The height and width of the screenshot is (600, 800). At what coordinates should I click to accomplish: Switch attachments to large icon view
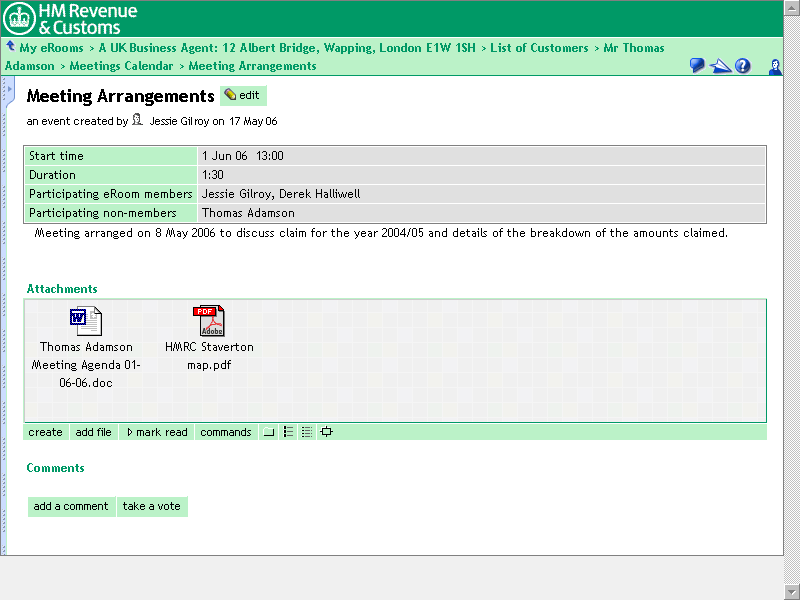tap(269, 432)
